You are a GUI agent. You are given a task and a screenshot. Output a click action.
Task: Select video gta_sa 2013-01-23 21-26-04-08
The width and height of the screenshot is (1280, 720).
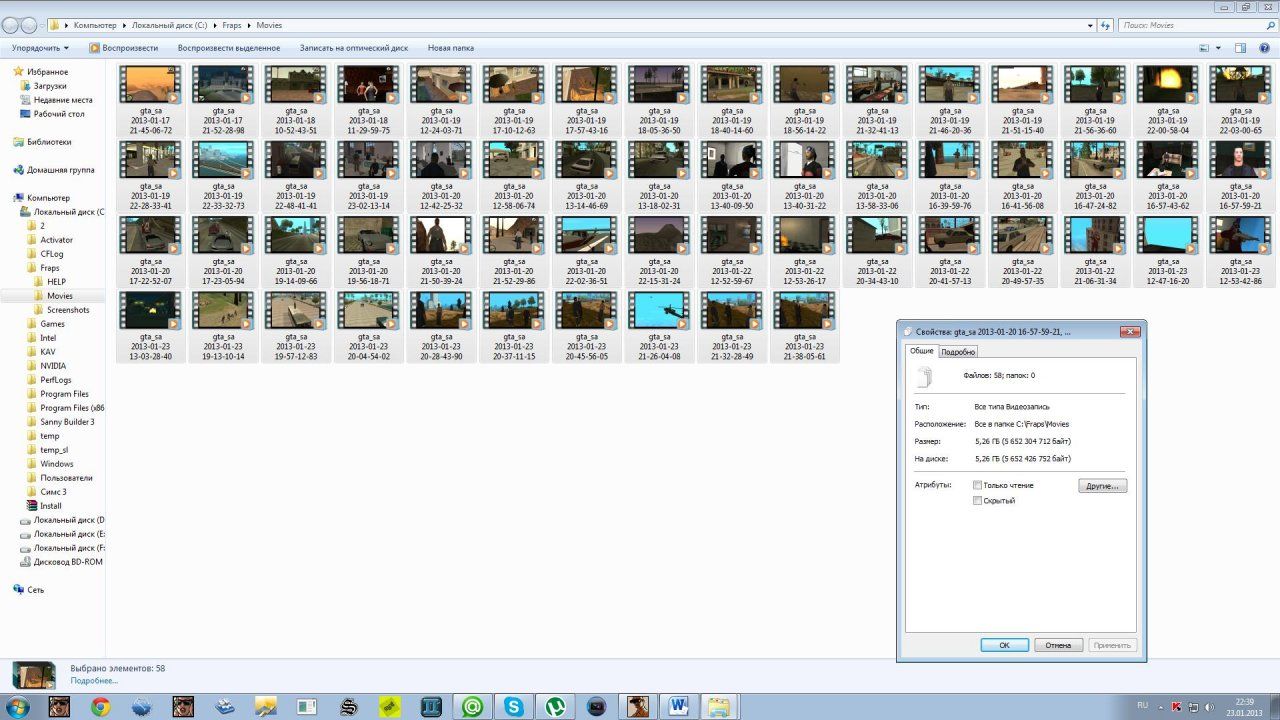click(660, 326)
